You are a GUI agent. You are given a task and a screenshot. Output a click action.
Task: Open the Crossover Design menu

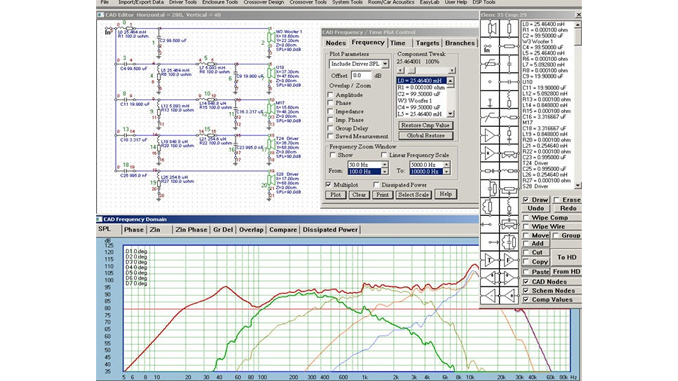(x=263, y=2)
